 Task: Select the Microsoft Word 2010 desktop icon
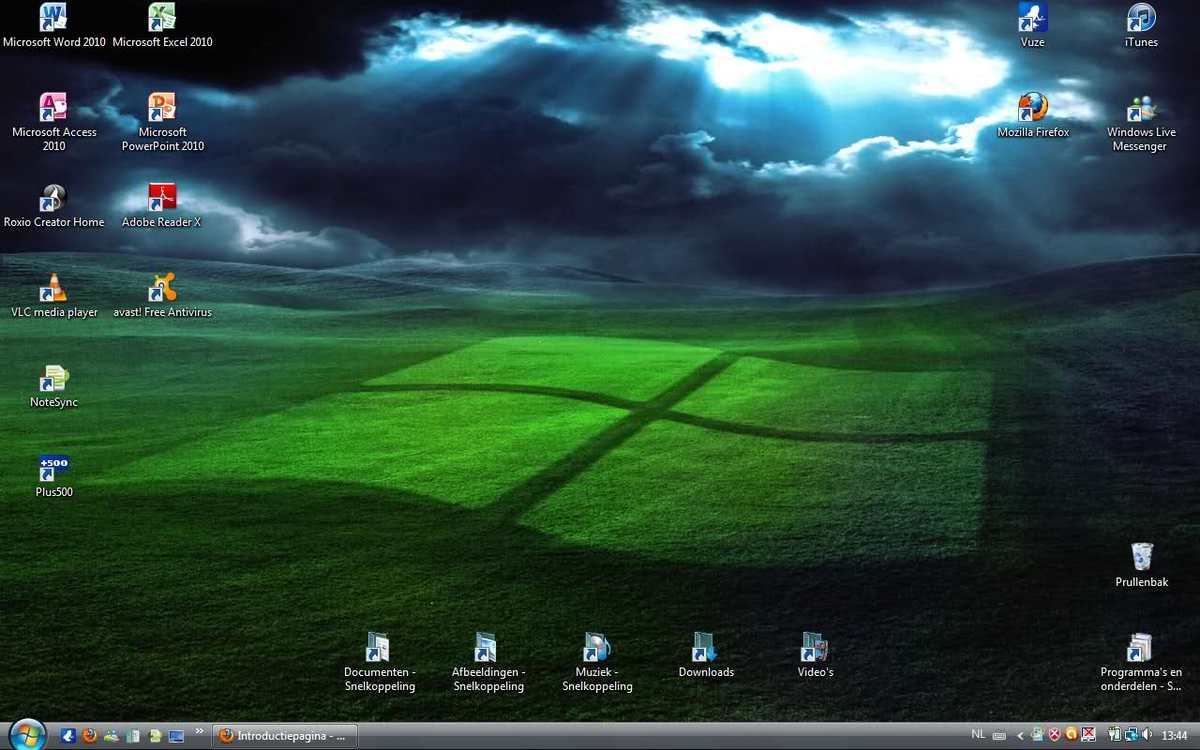[54, 18]
